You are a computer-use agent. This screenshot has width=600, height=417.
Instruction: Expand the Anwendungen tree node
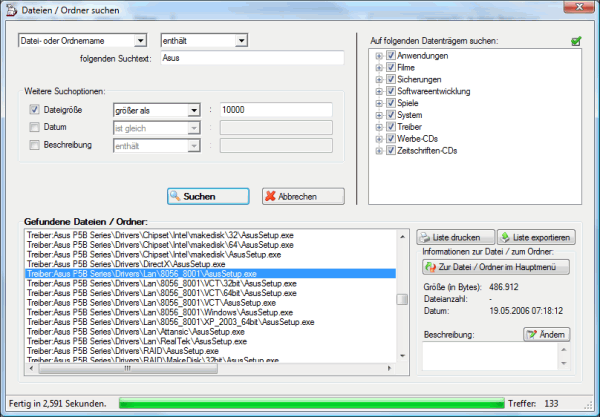(379, 56)
